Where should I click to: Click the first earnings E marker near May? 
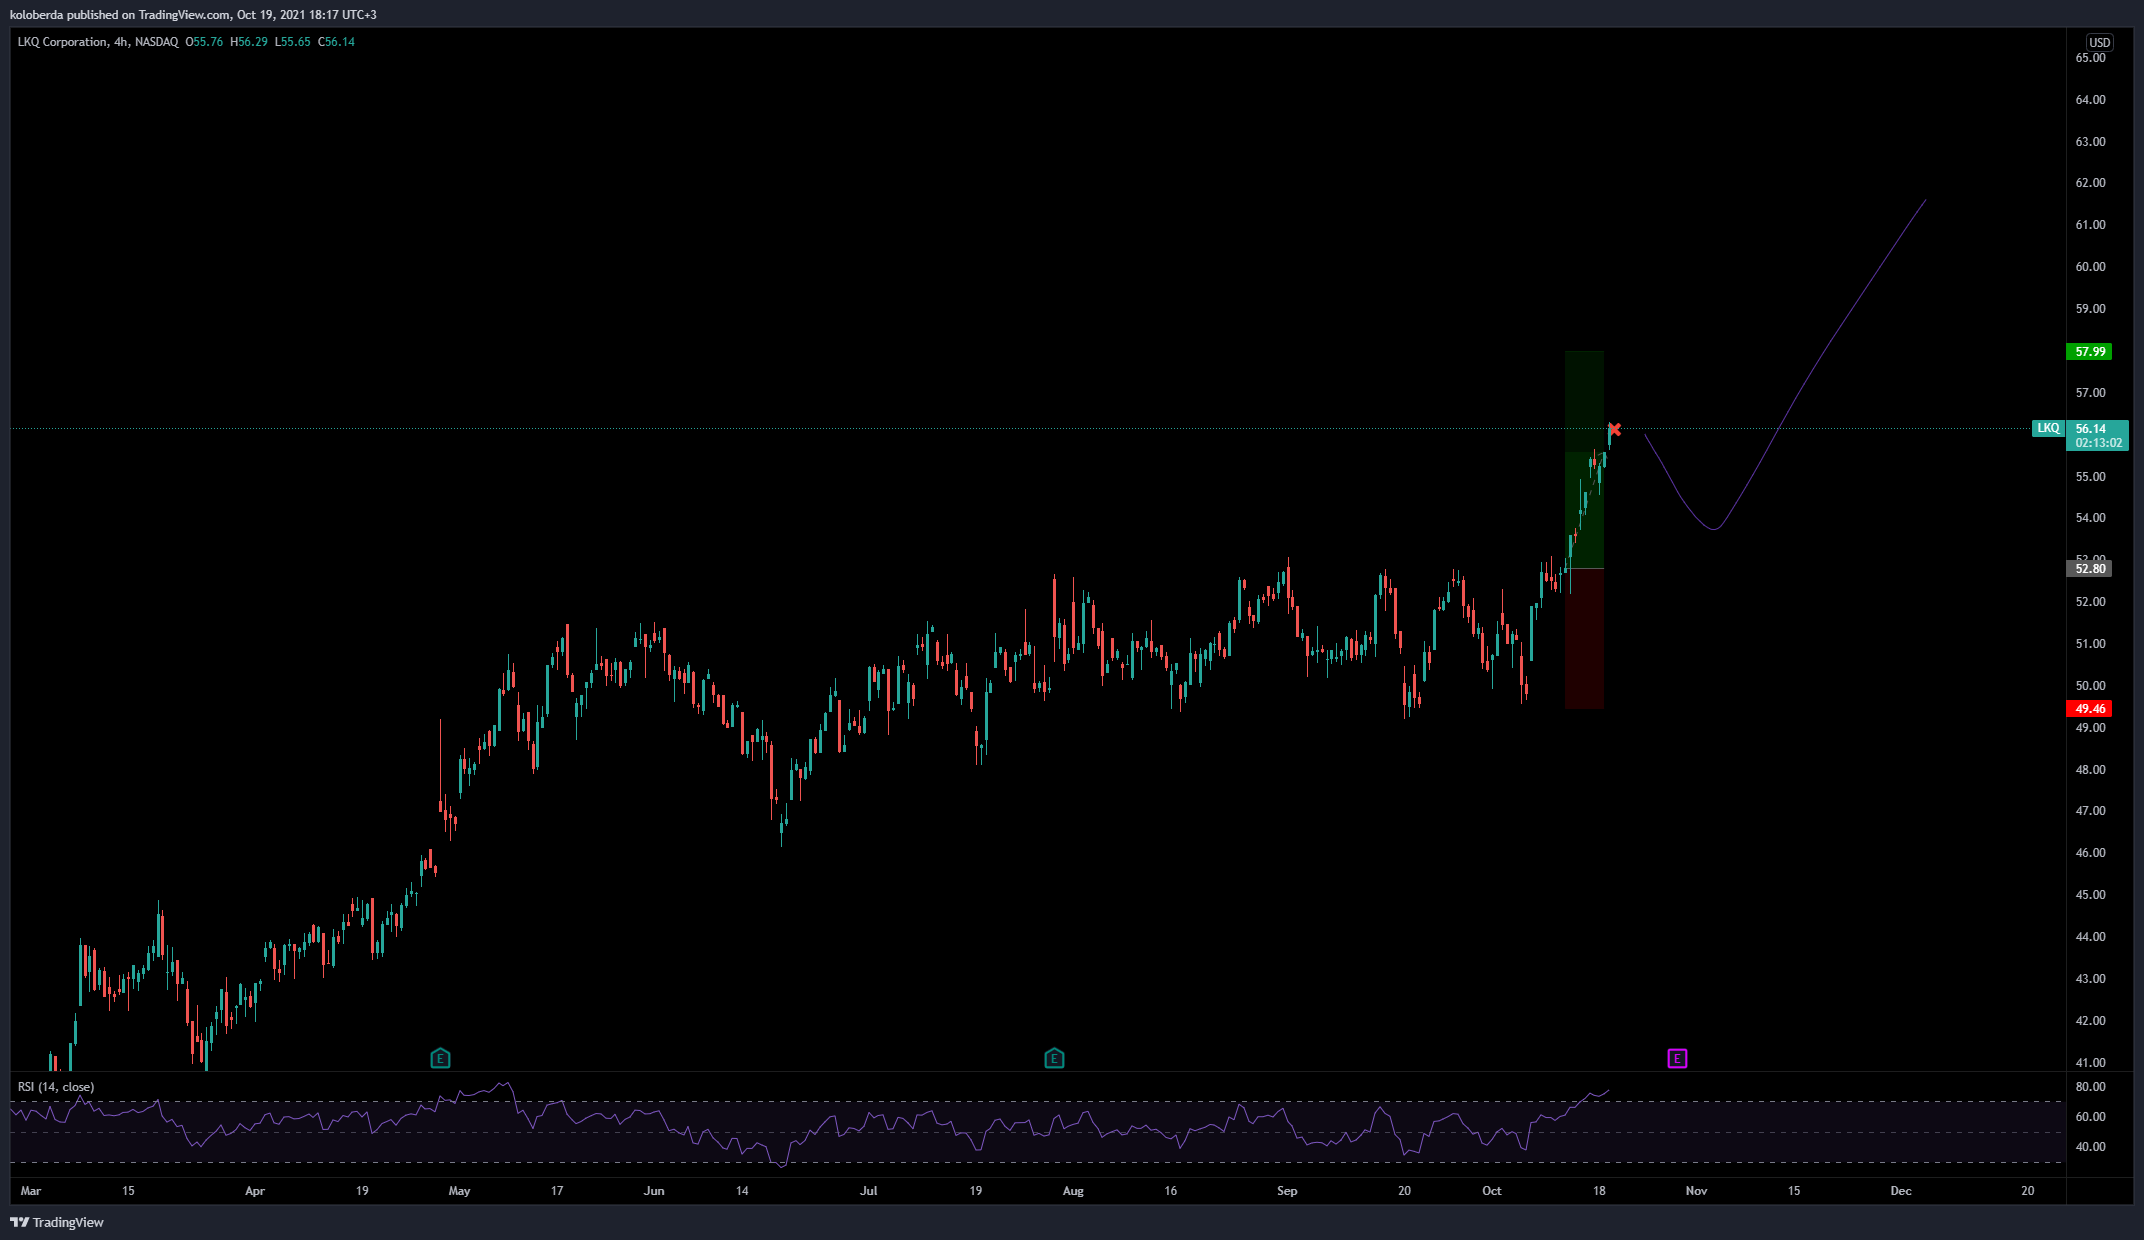440,1058
